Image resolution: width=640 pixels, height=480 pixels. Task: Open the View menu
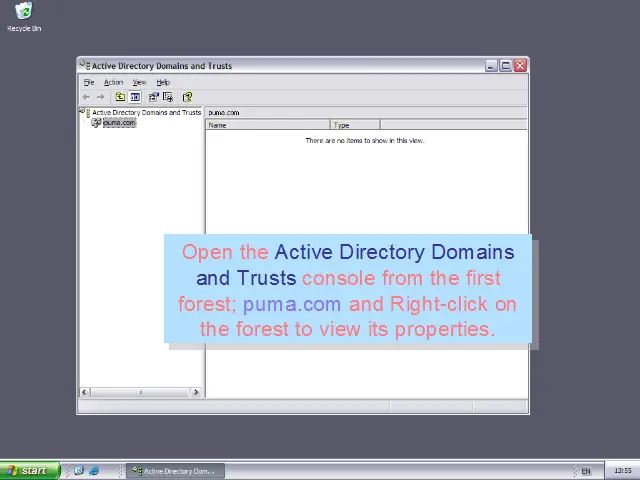[139, 82]
